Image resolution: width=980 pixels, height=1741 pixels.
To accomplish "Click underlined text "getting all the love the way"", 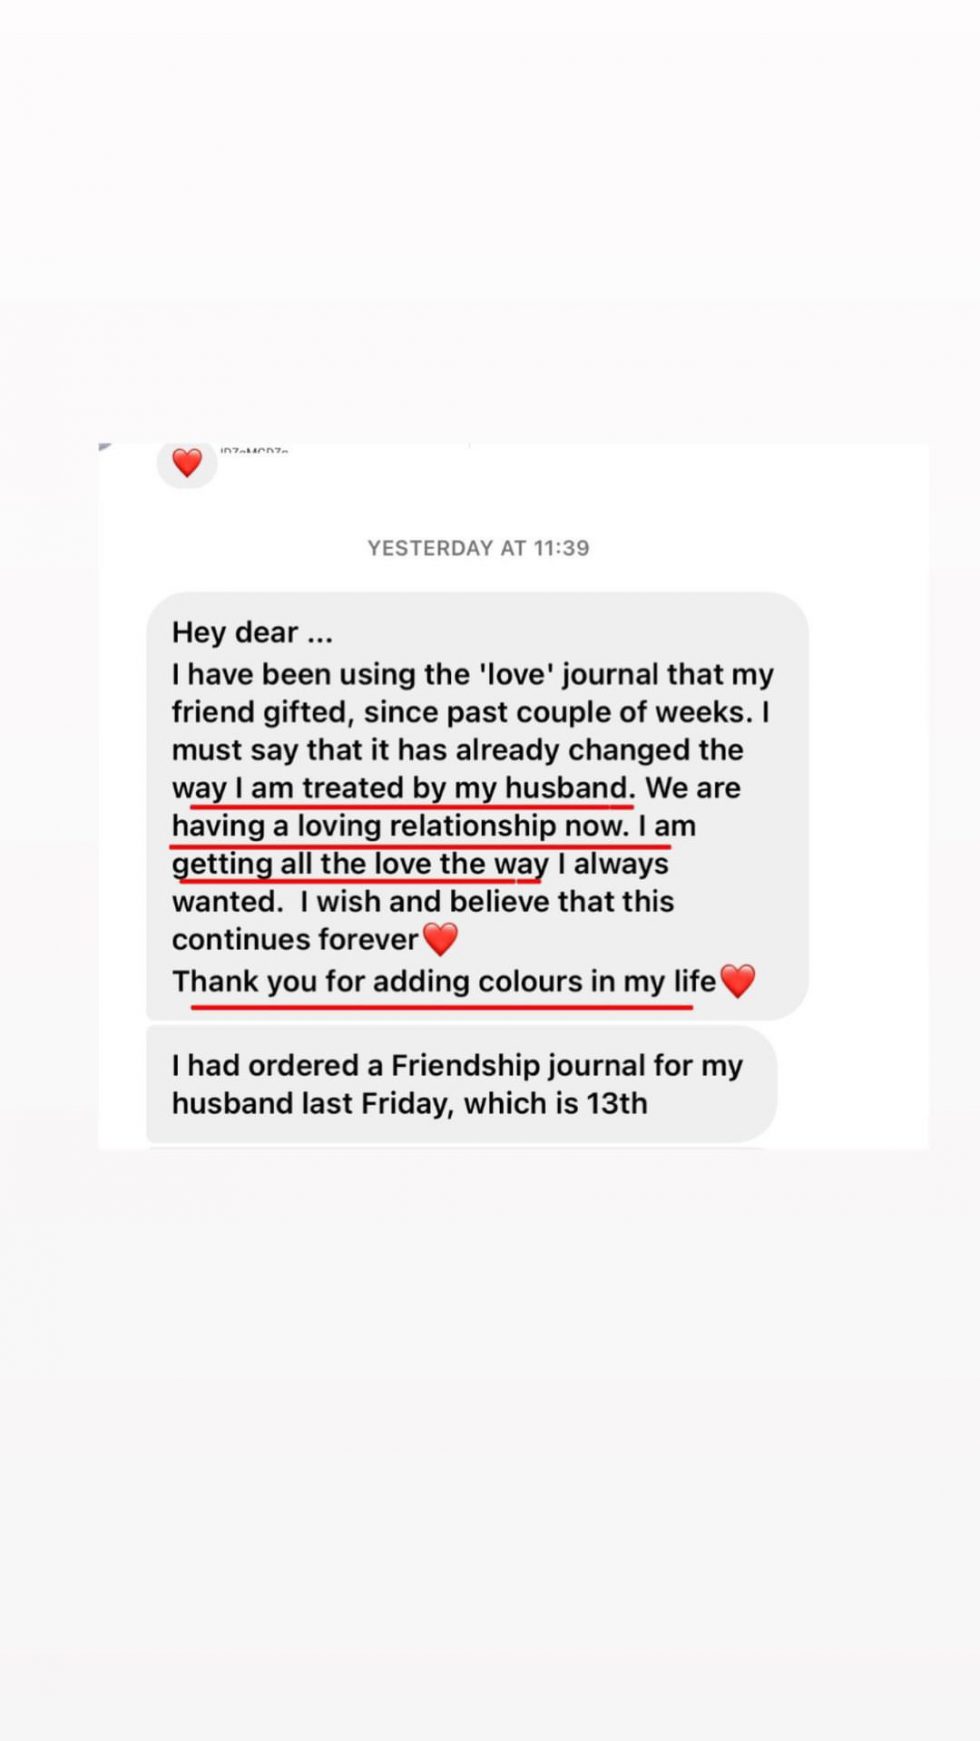I will [x=360, y=864].
